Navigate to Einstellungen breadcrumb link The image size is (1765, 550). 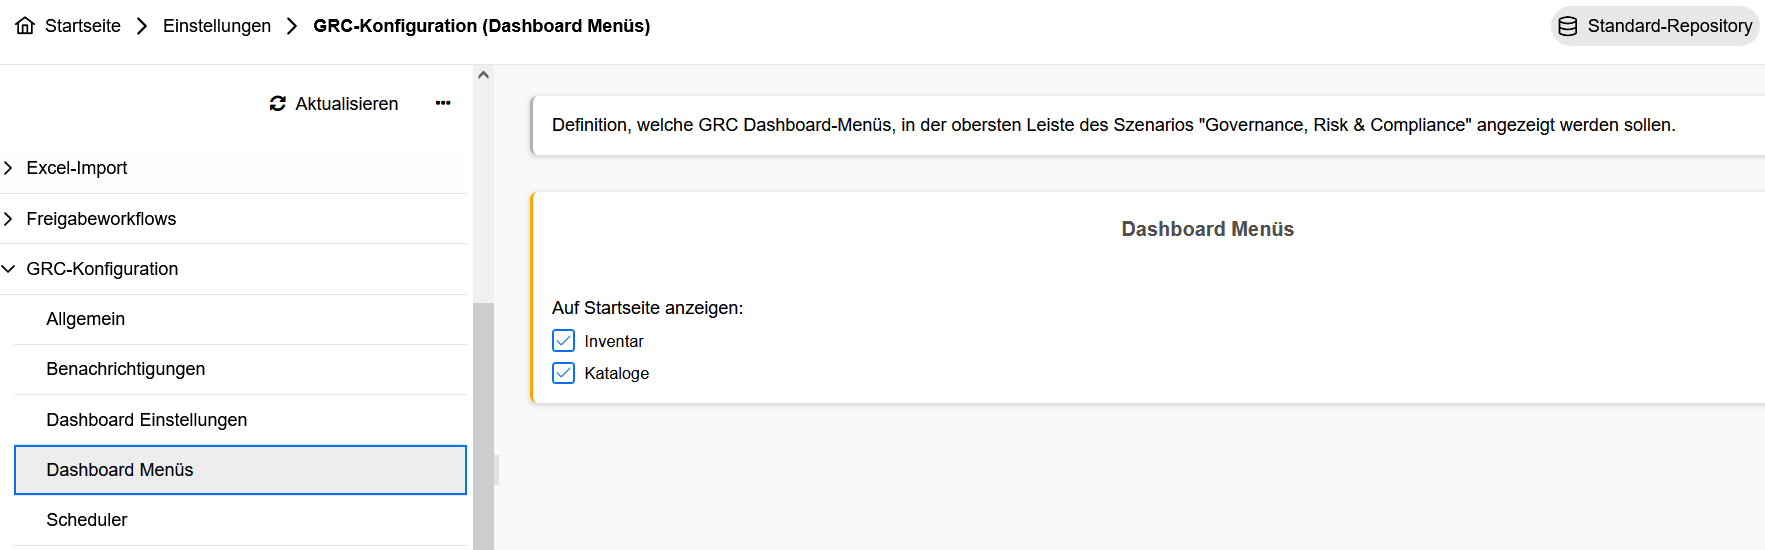217,26
